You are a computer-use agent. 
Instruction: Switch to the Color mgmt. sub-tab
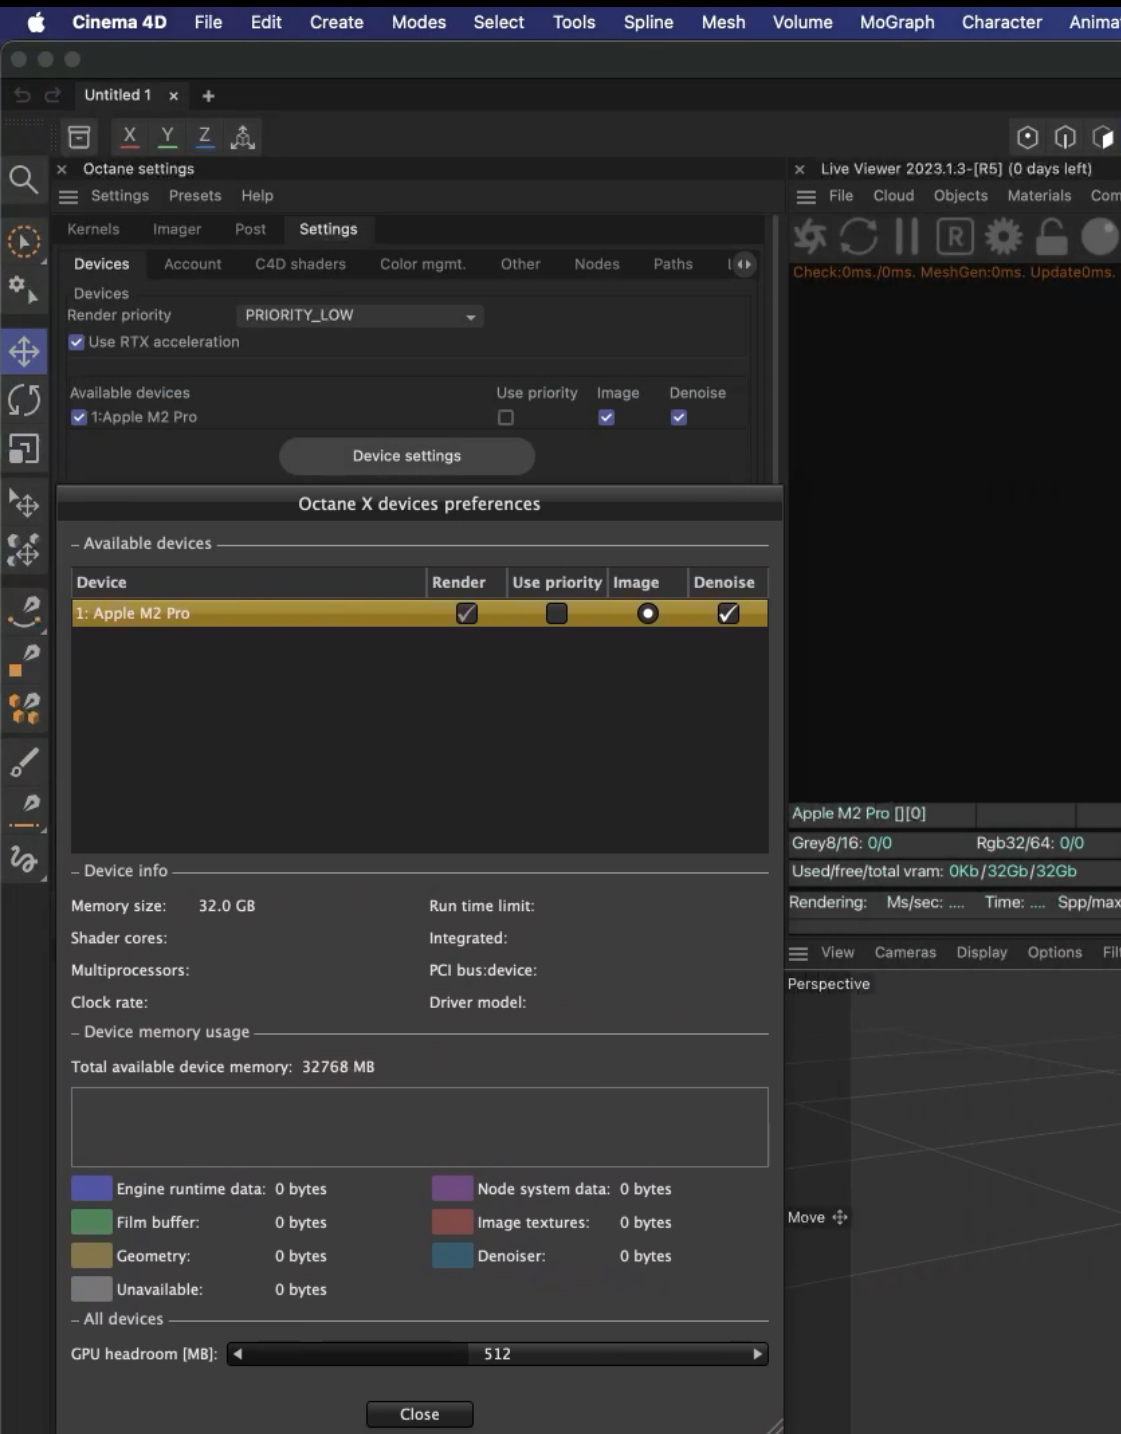point(423,264)
